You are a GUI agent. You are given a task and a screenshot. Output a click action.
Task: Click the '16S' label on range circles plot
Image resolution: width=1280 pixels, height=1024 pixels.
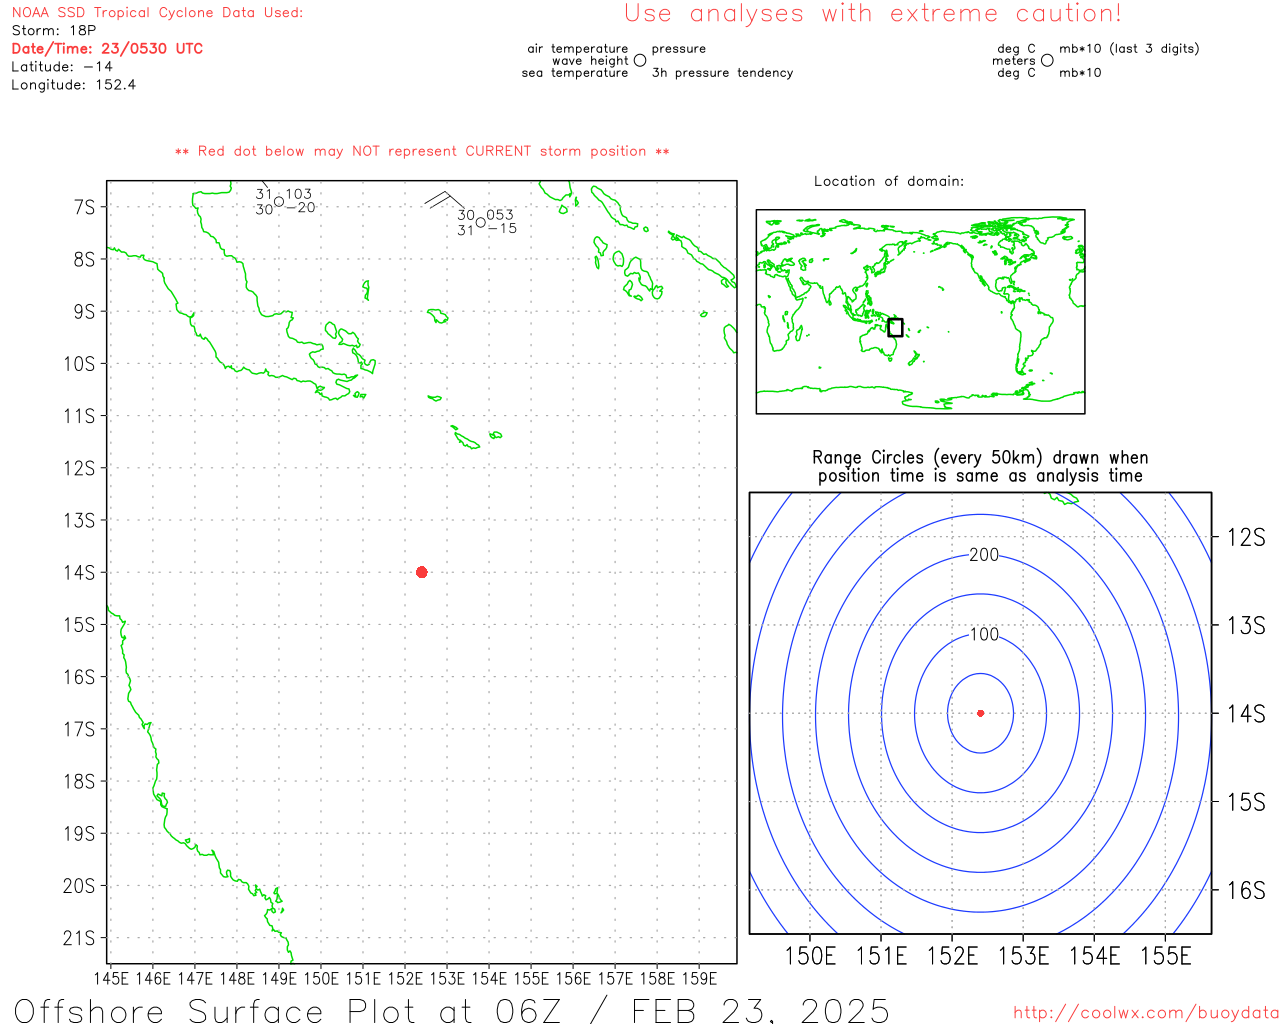1246,890
